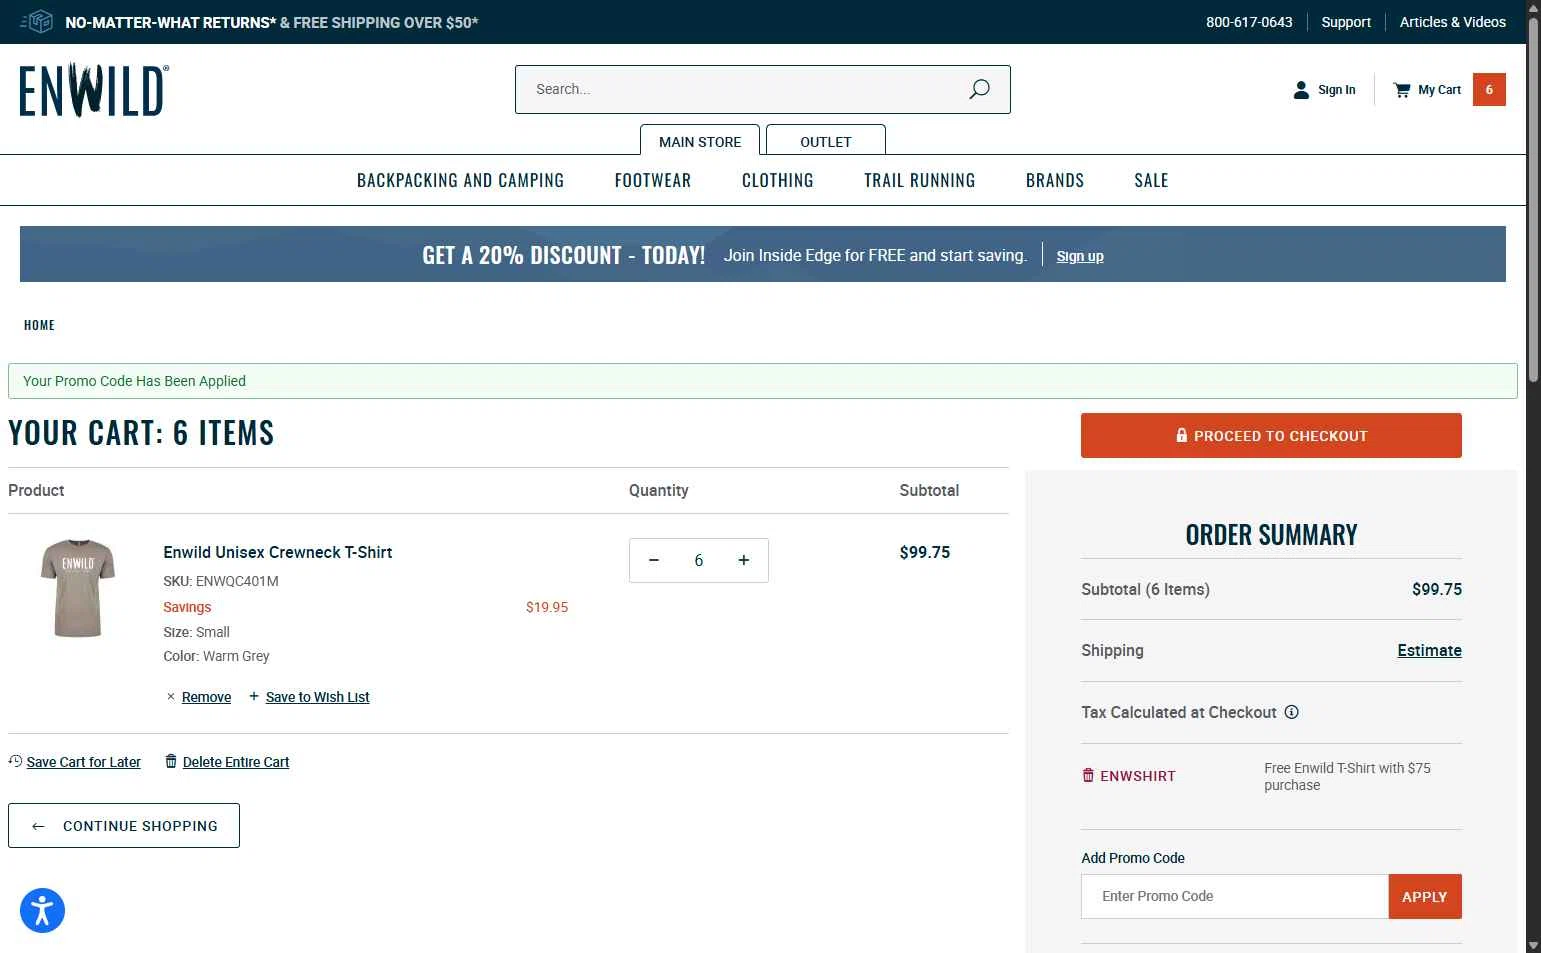Click the ENWSHIRT promo code label

tap(1138, 776)
